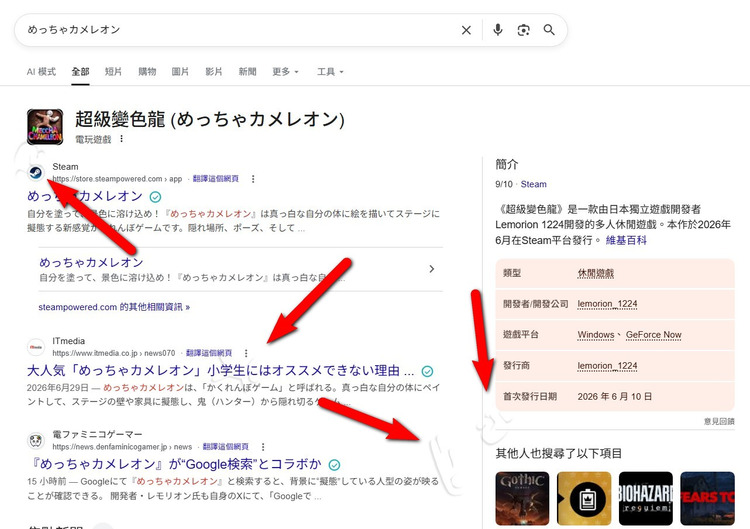Switch to the 新聞 news tab
Screen dimensions: 750x529
click(x=247, y=72)
